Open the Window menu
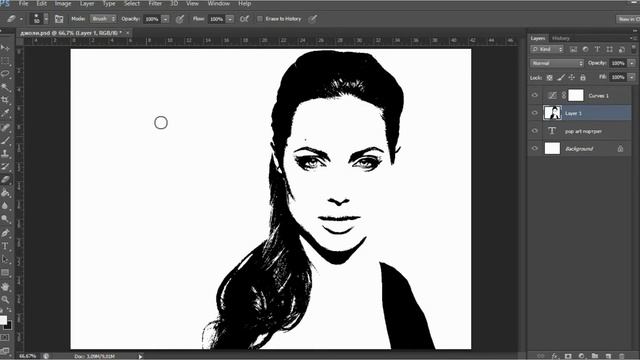Screen dimensions: 640x360 [218, 4]
